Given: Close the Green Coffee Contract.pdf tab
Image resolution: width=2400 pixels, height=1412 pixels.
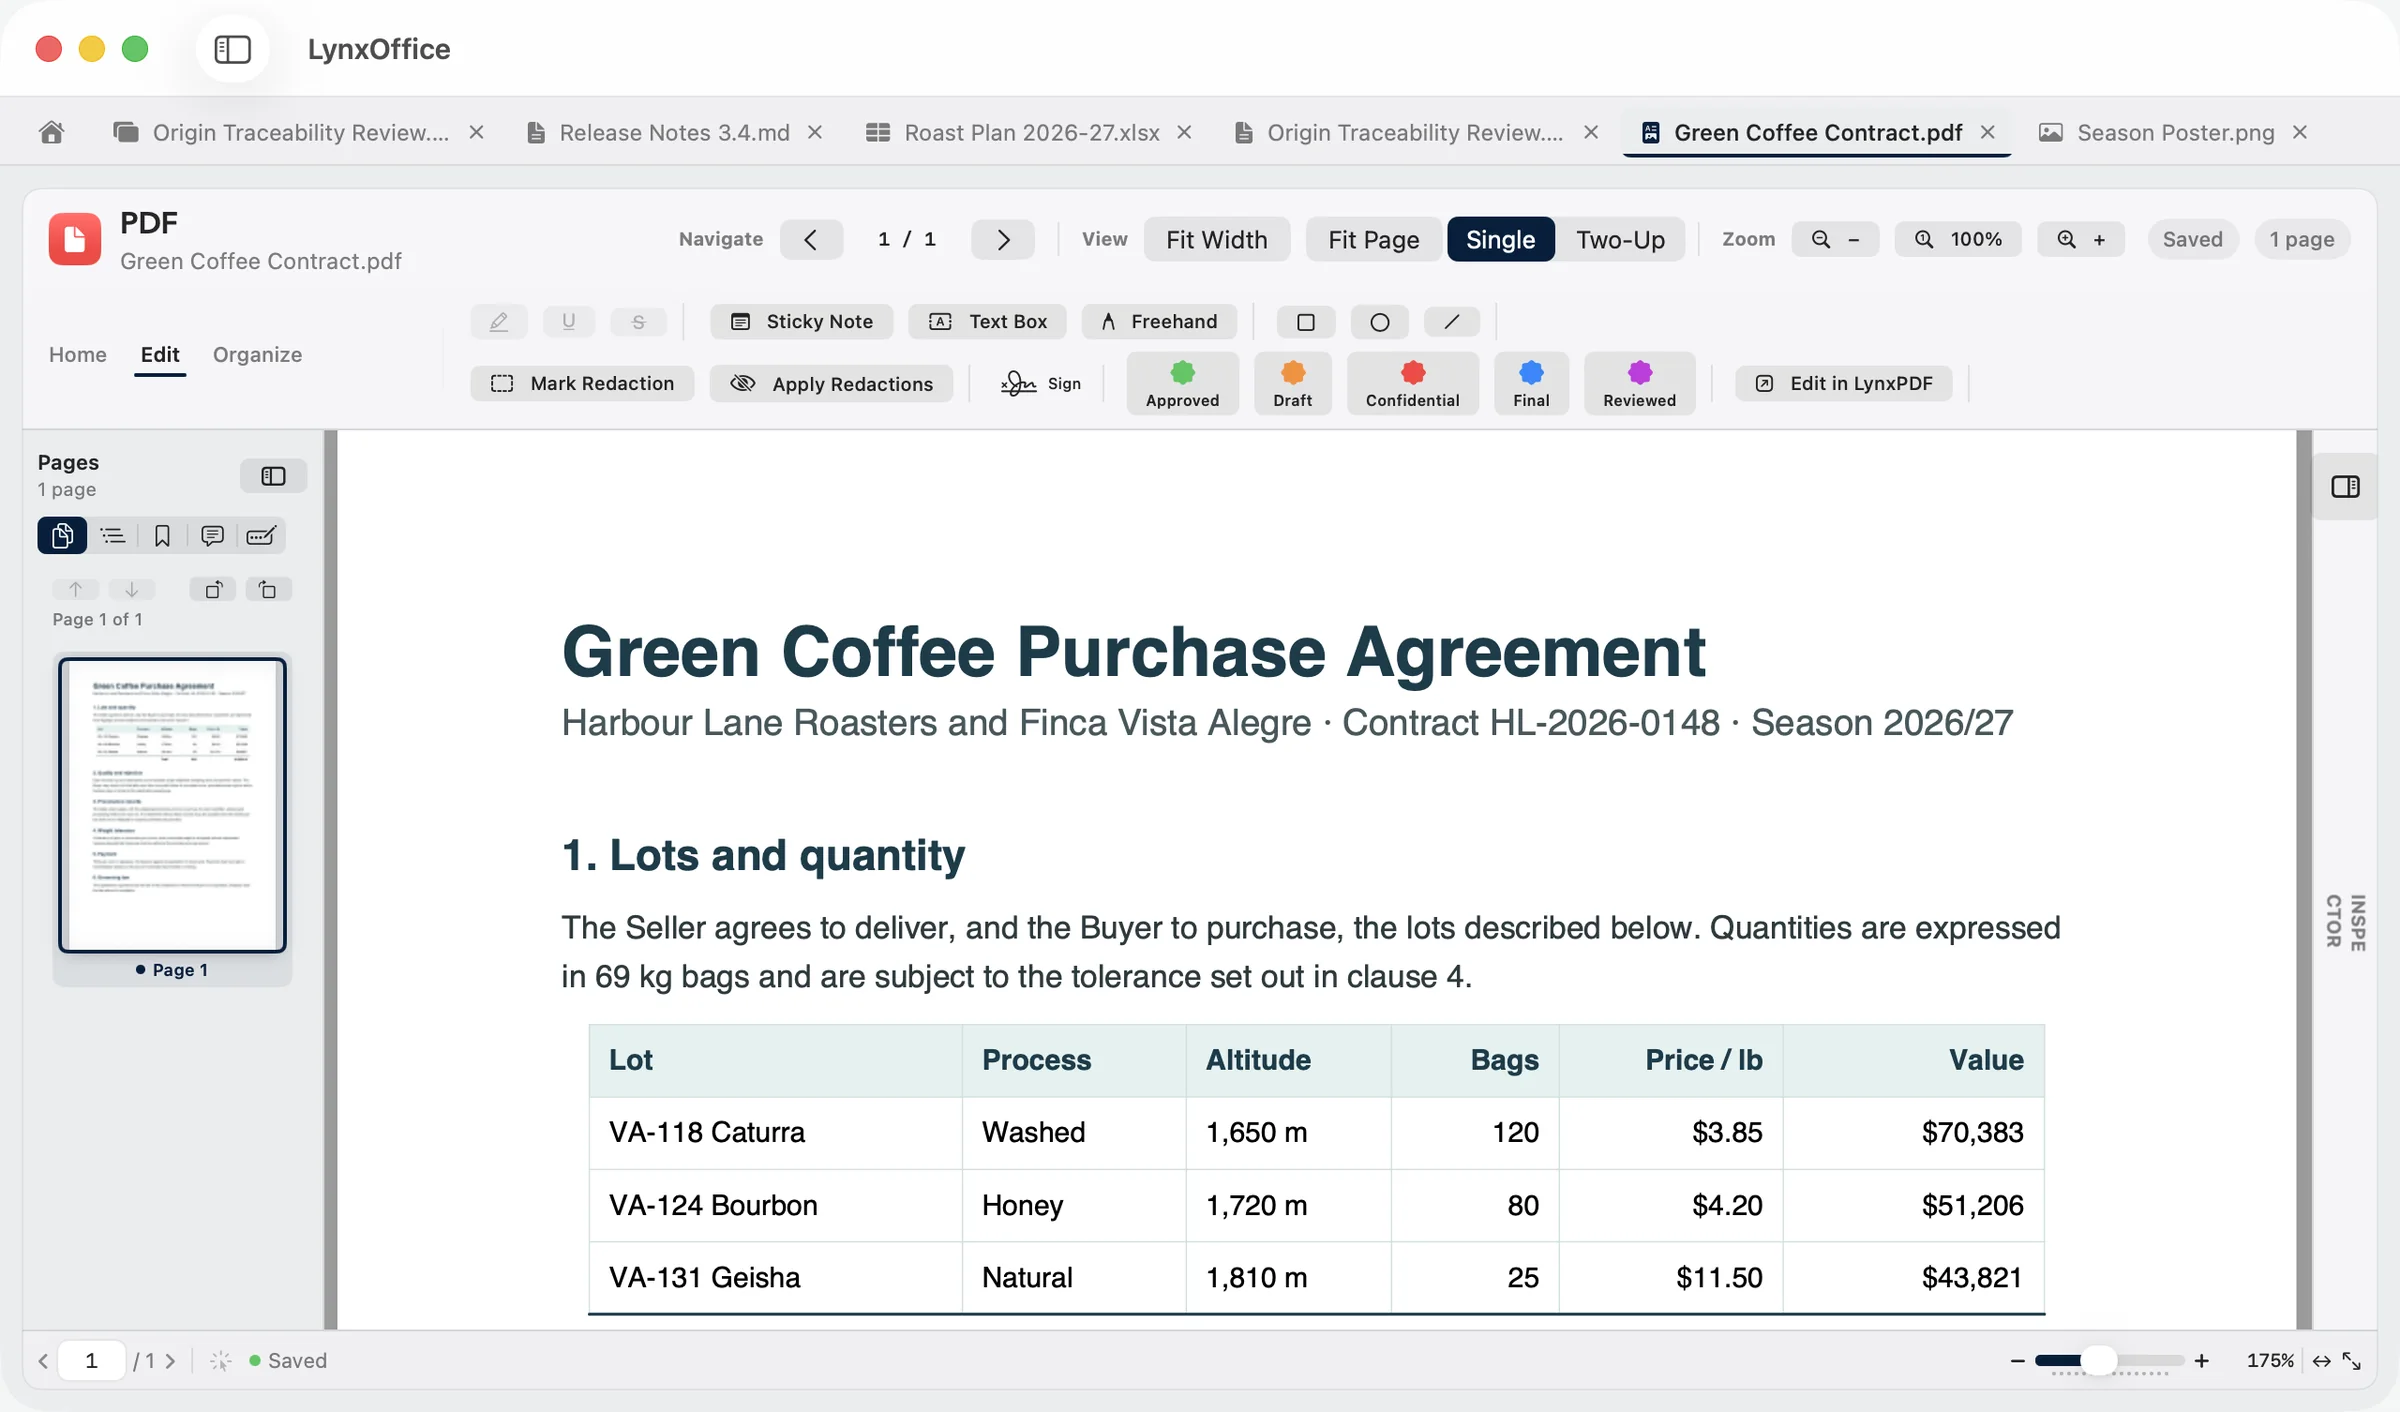Looking at the screenshot, I should pyautogui.click(x=1988, y=132).
